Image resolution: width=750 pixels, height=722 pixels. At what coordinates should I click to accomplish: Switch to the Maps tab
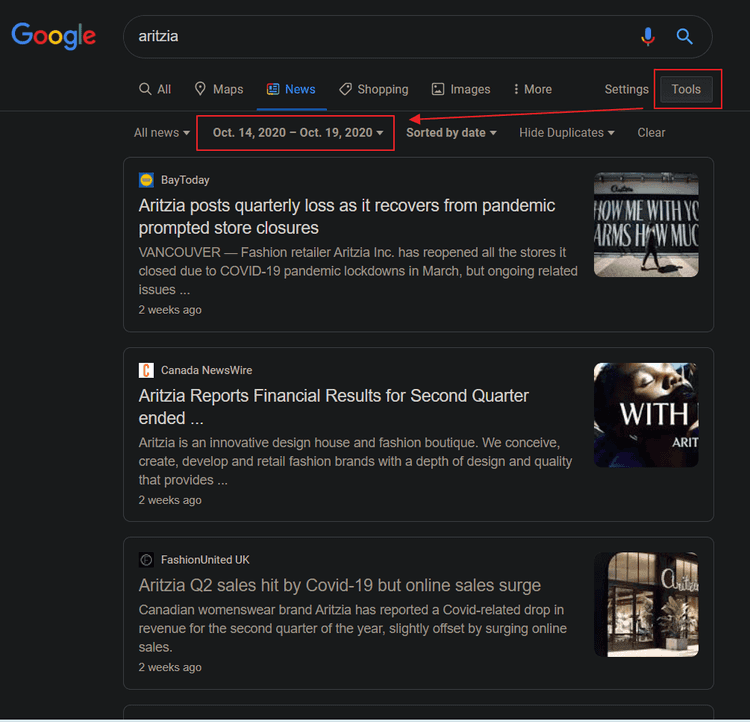(x=219, y=89)
